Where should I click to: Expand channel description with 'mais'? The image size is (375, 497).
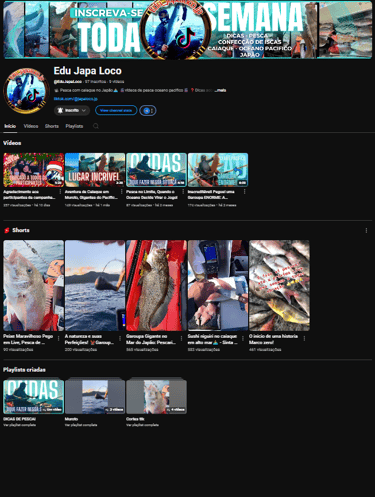pos(221,90)
